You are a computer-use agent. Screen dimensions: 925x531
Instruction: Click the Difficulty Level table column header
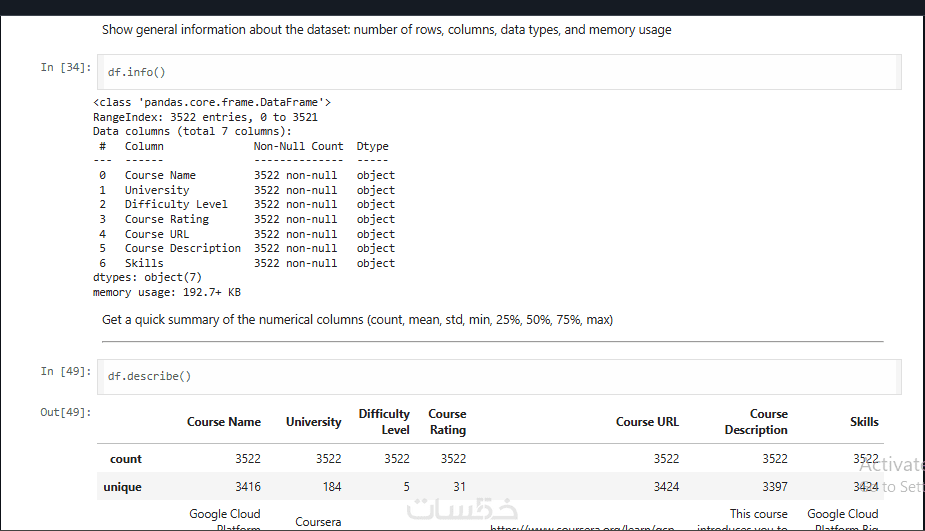384,422
